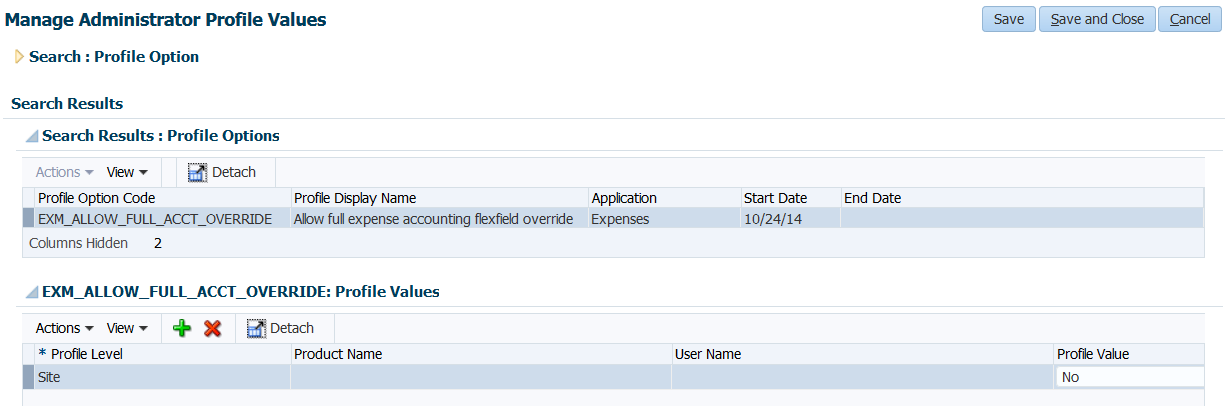Detach the Profile Values table
1231x406 pixels.
[280, 328]
